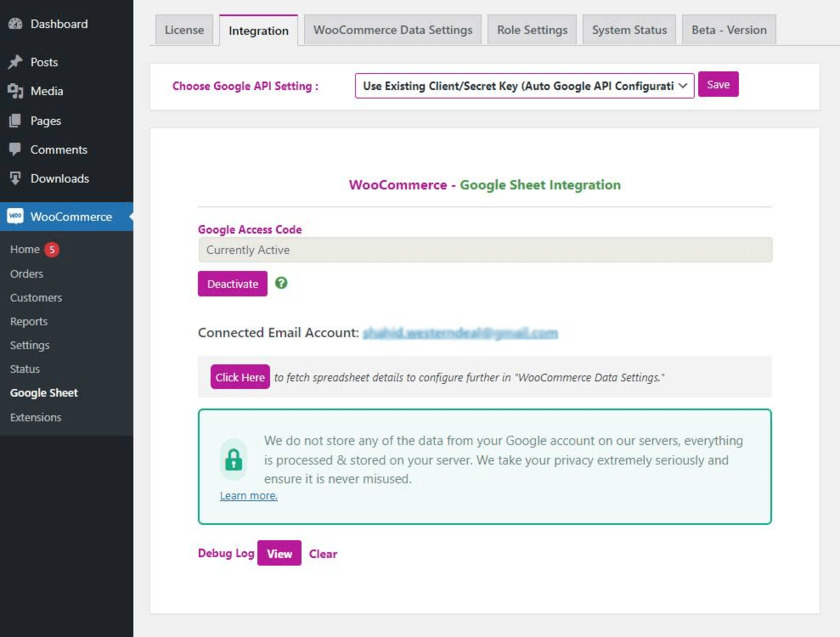Open WooCommerce Settings submenu item
The width and height of the screenshot is (840, 637).
29,345
